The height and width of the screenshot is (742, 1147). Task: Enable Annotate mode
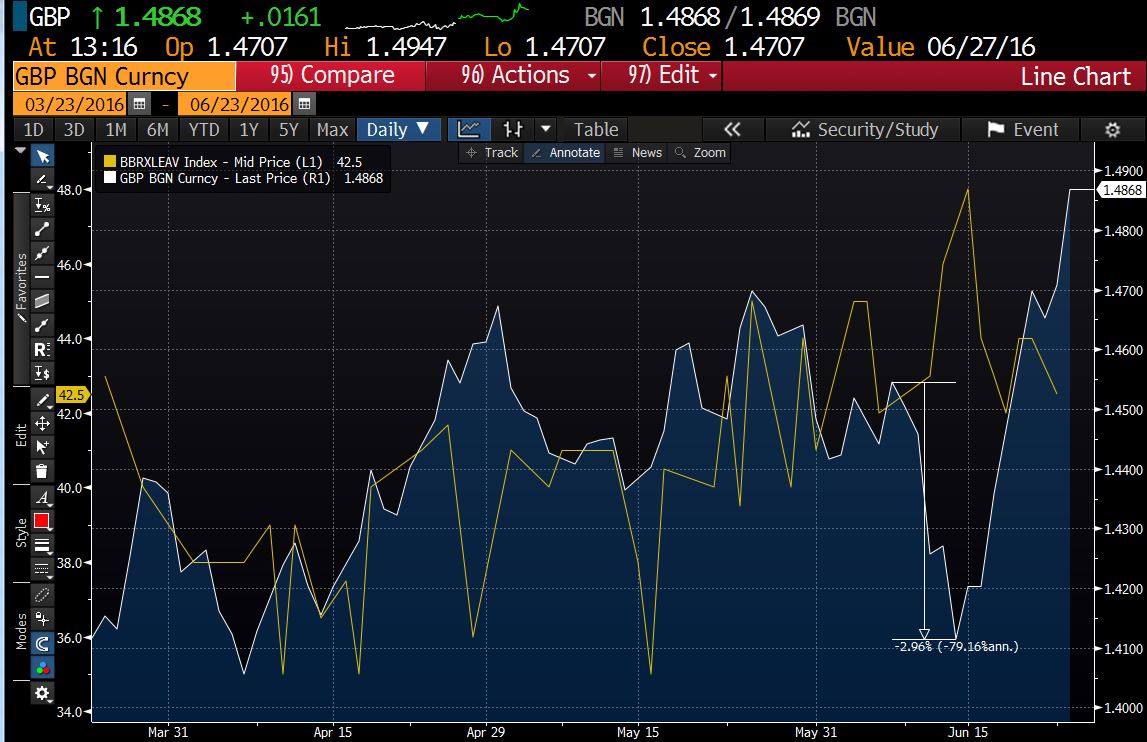(565, 152)
